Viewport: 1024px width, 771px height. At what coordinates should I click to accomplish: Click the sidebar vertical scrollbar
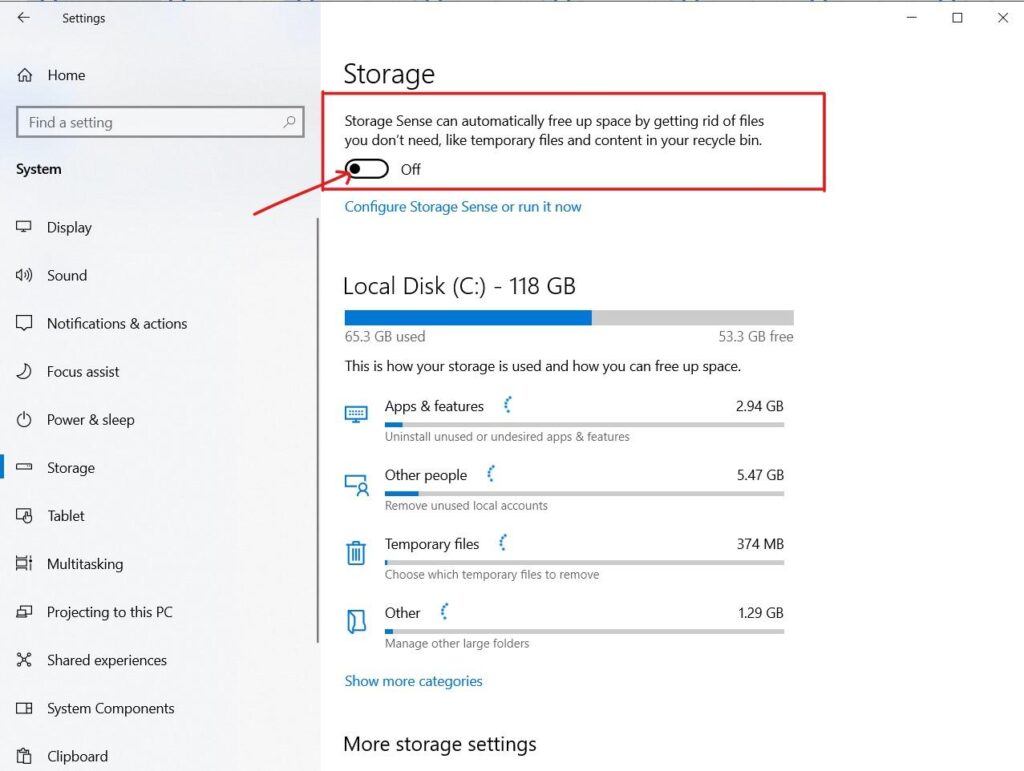[317, 430]
